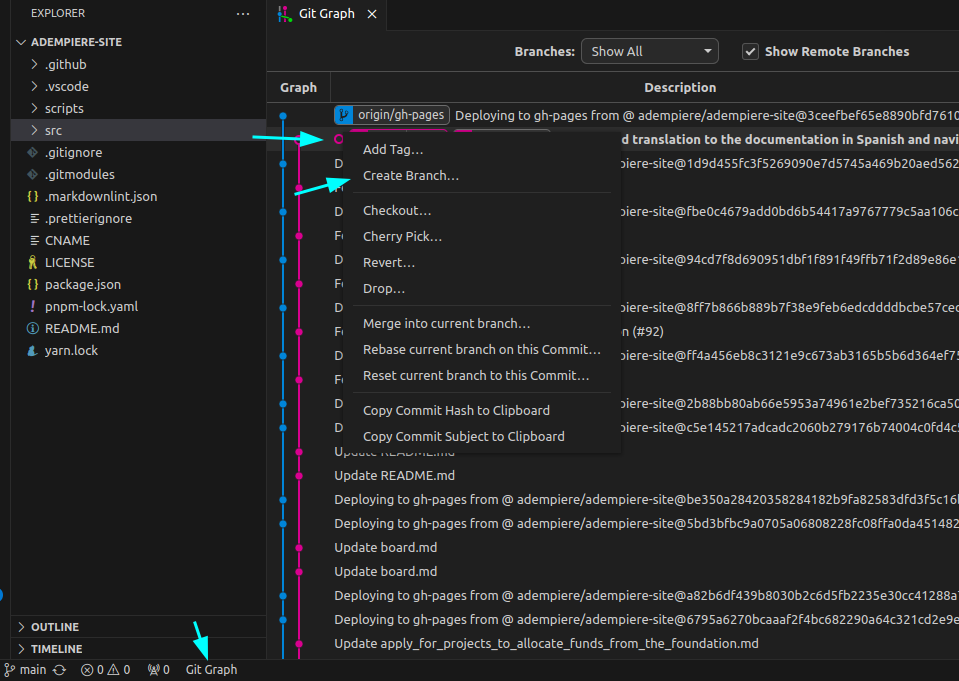
Task: Click the origin/gh-pages branch label
Action: (x=401, y=115)
